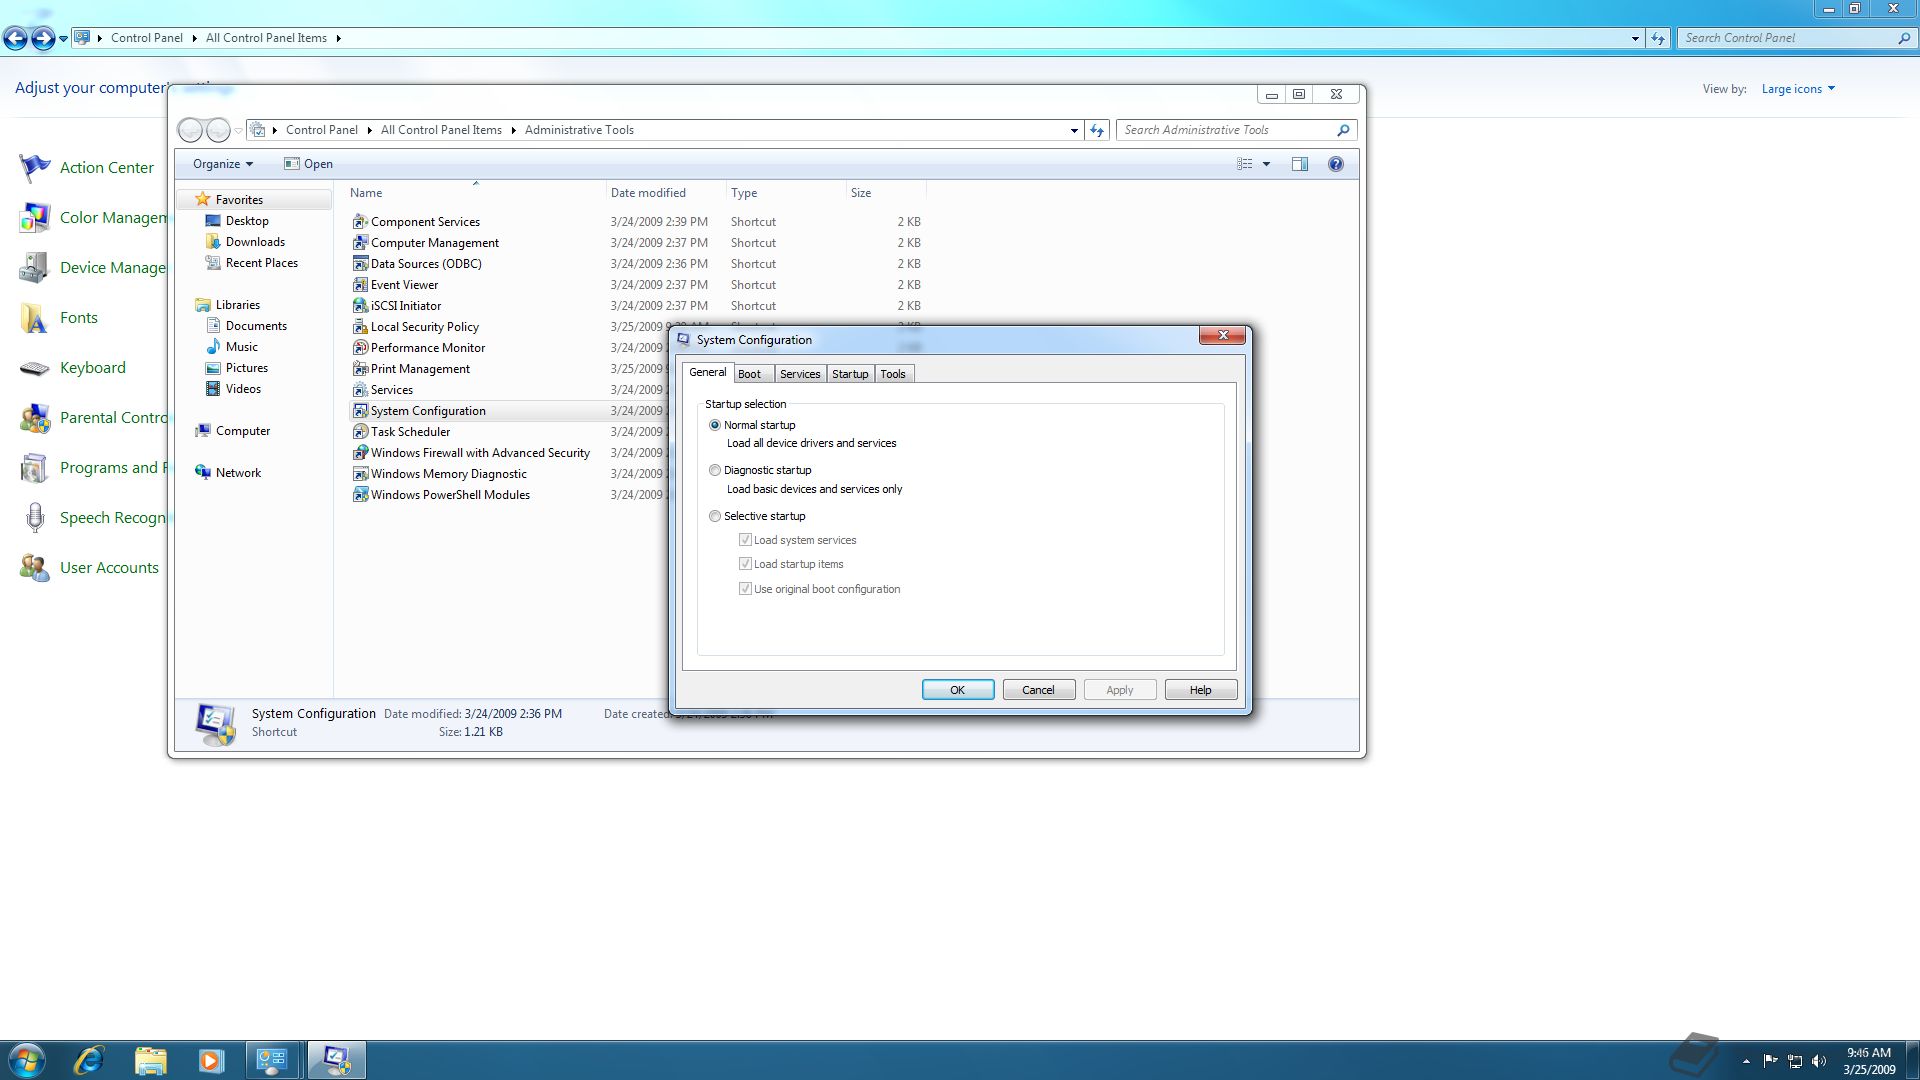Open the View by Large icons dropdown
1920x1080 pixels.
click(1798, 89)
